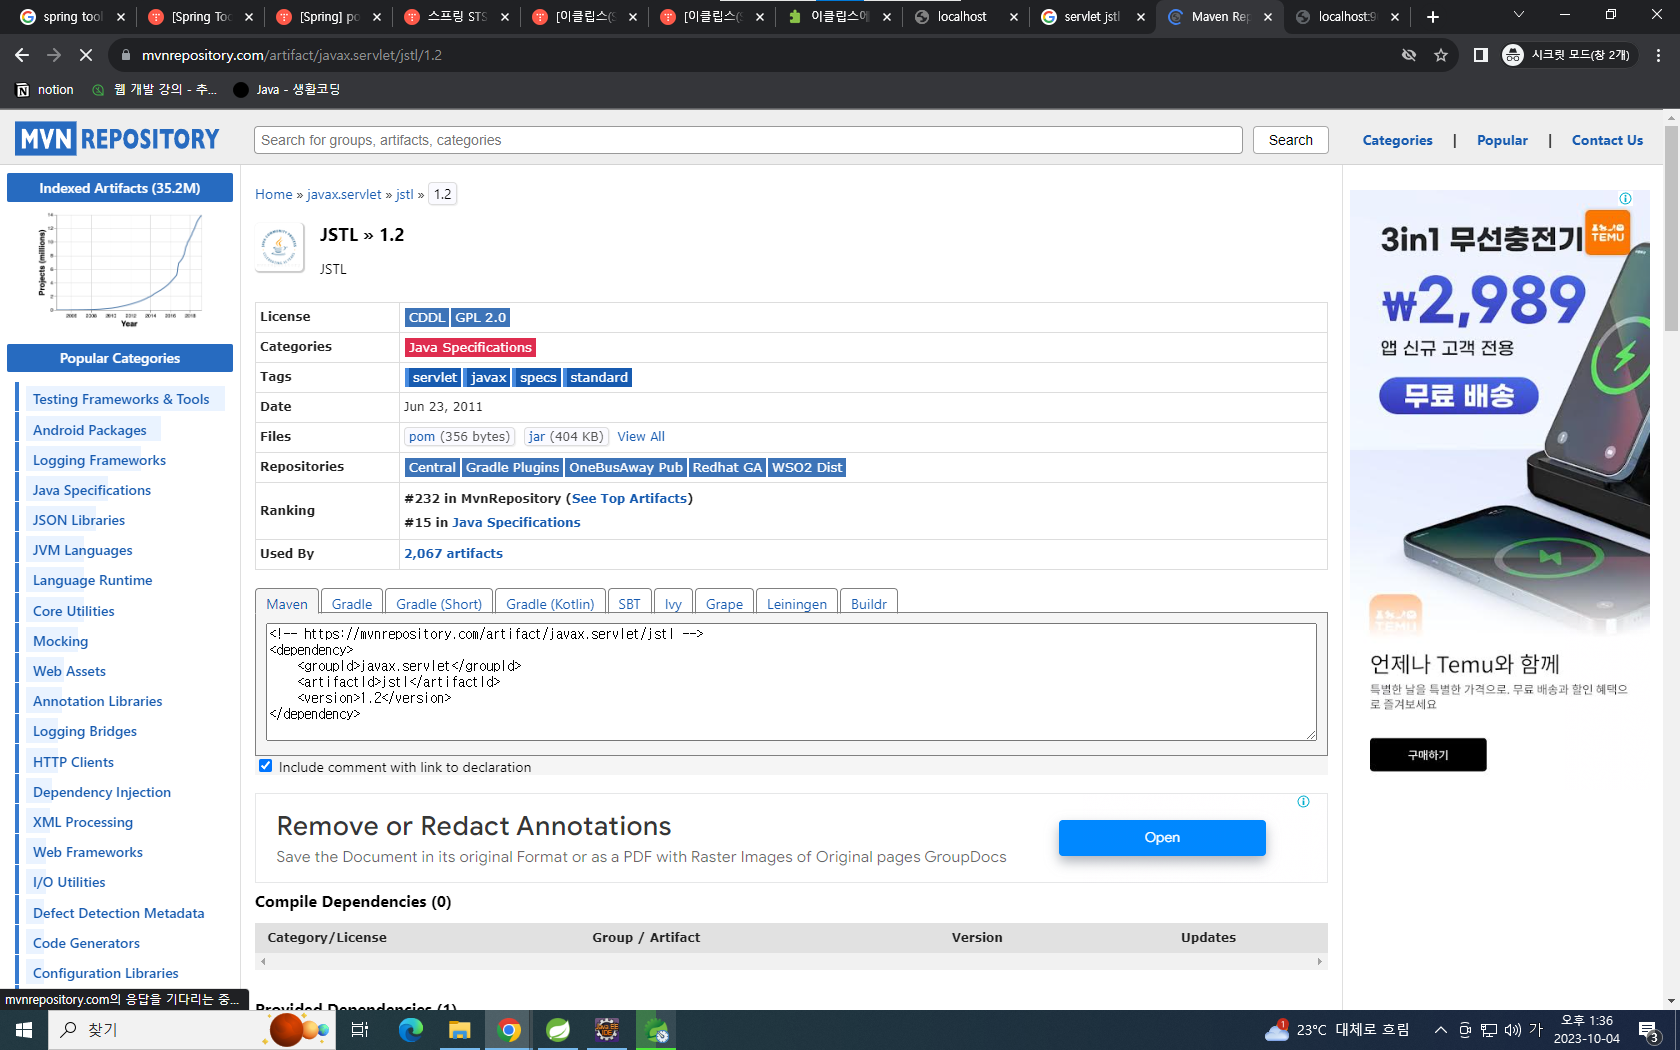
Task: Click the ad info icon on Temu ad
Action: [x=1625, y=198]
